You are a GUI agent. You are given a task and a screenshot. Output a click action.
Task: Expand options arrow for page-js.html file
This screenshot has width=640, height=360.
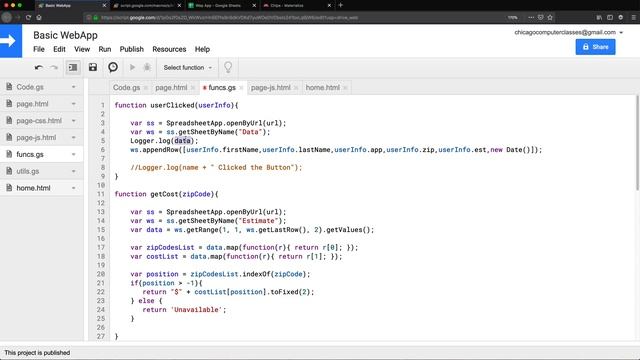click(x=73, y=138)
